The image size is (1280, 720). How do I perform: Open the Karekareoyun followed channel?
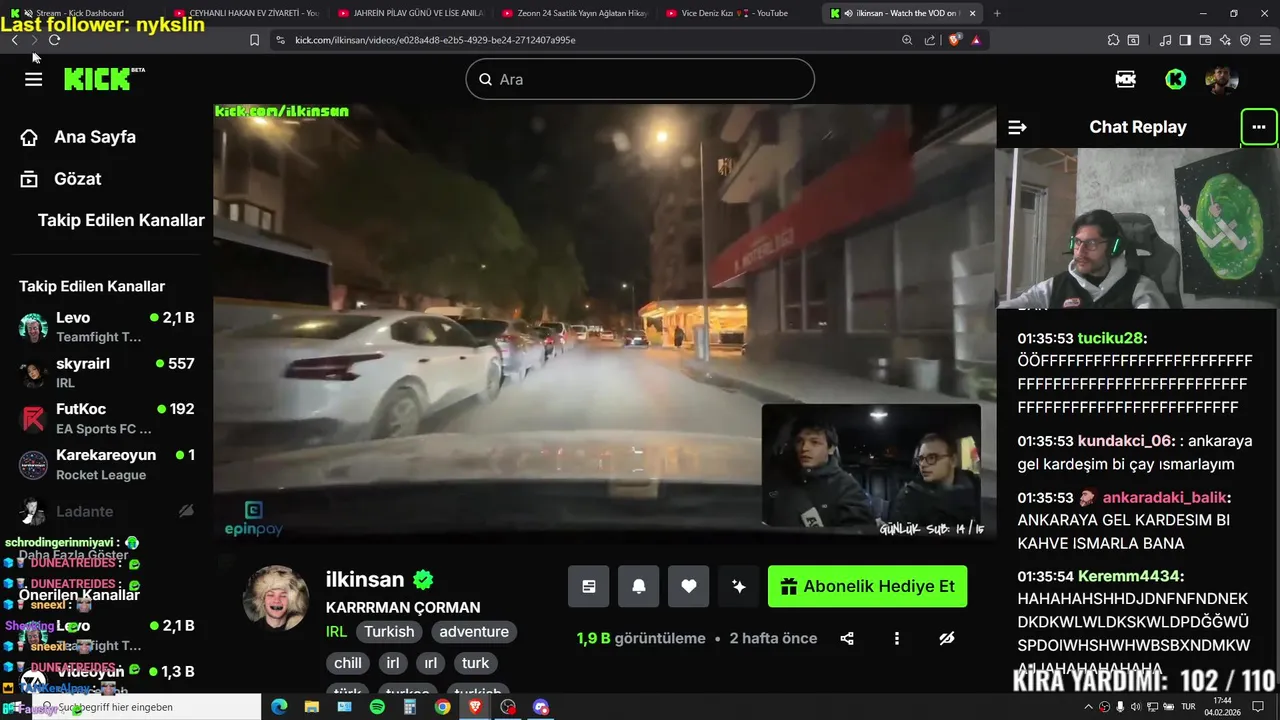click(106, 465)
